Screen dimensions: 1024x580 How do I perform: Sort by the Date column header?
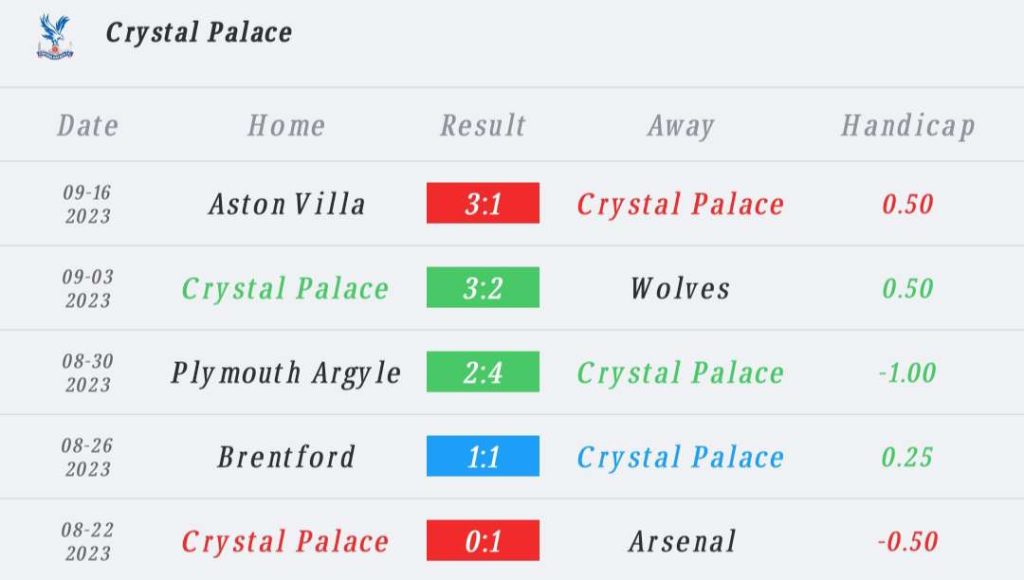coord(88,125)
